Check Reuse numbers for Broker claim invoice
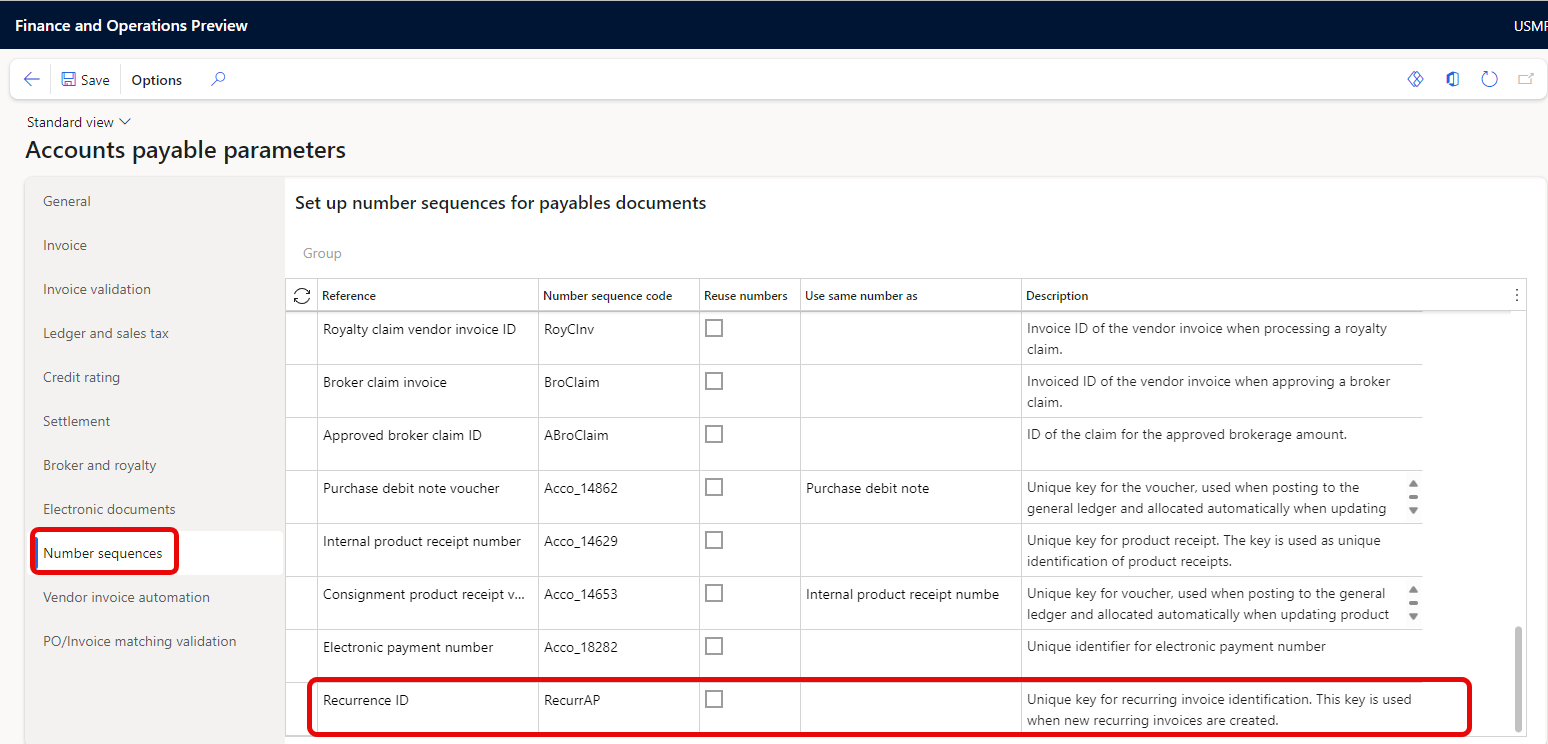Viewport: 1548px width, 744px height. point(714,381)
